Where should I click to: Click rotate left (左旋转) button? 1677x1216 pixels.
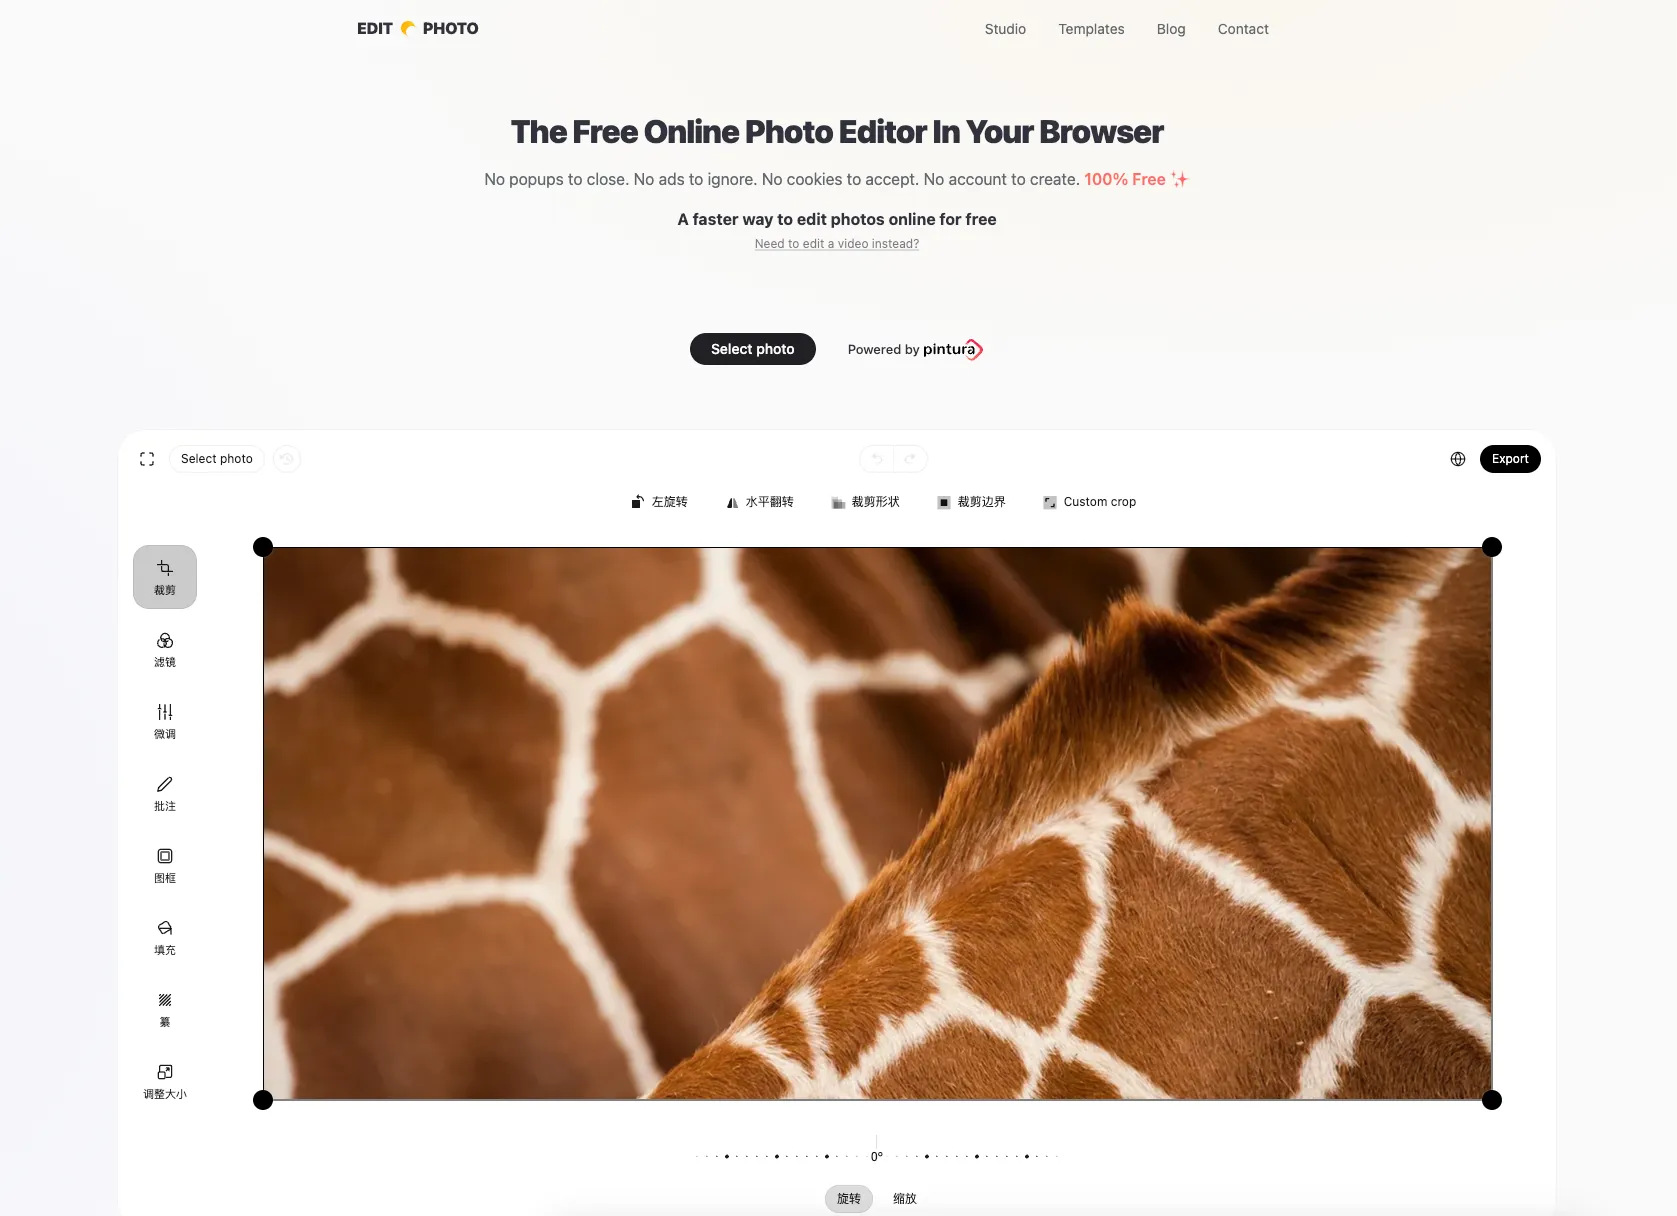pos(659,502)
